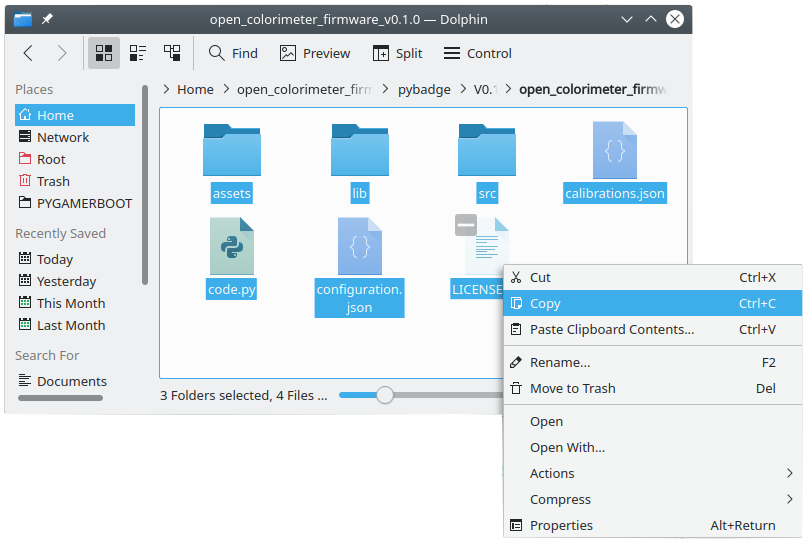
Task: Expand the breadcrumb arrow before Home
Action: tap(166, 89)
